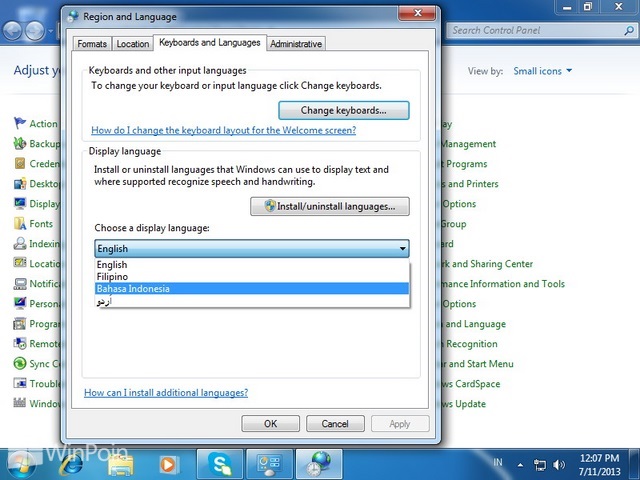Open Location and Other Sensors icon
The image size is (640, 480).
tap(20, 263)
